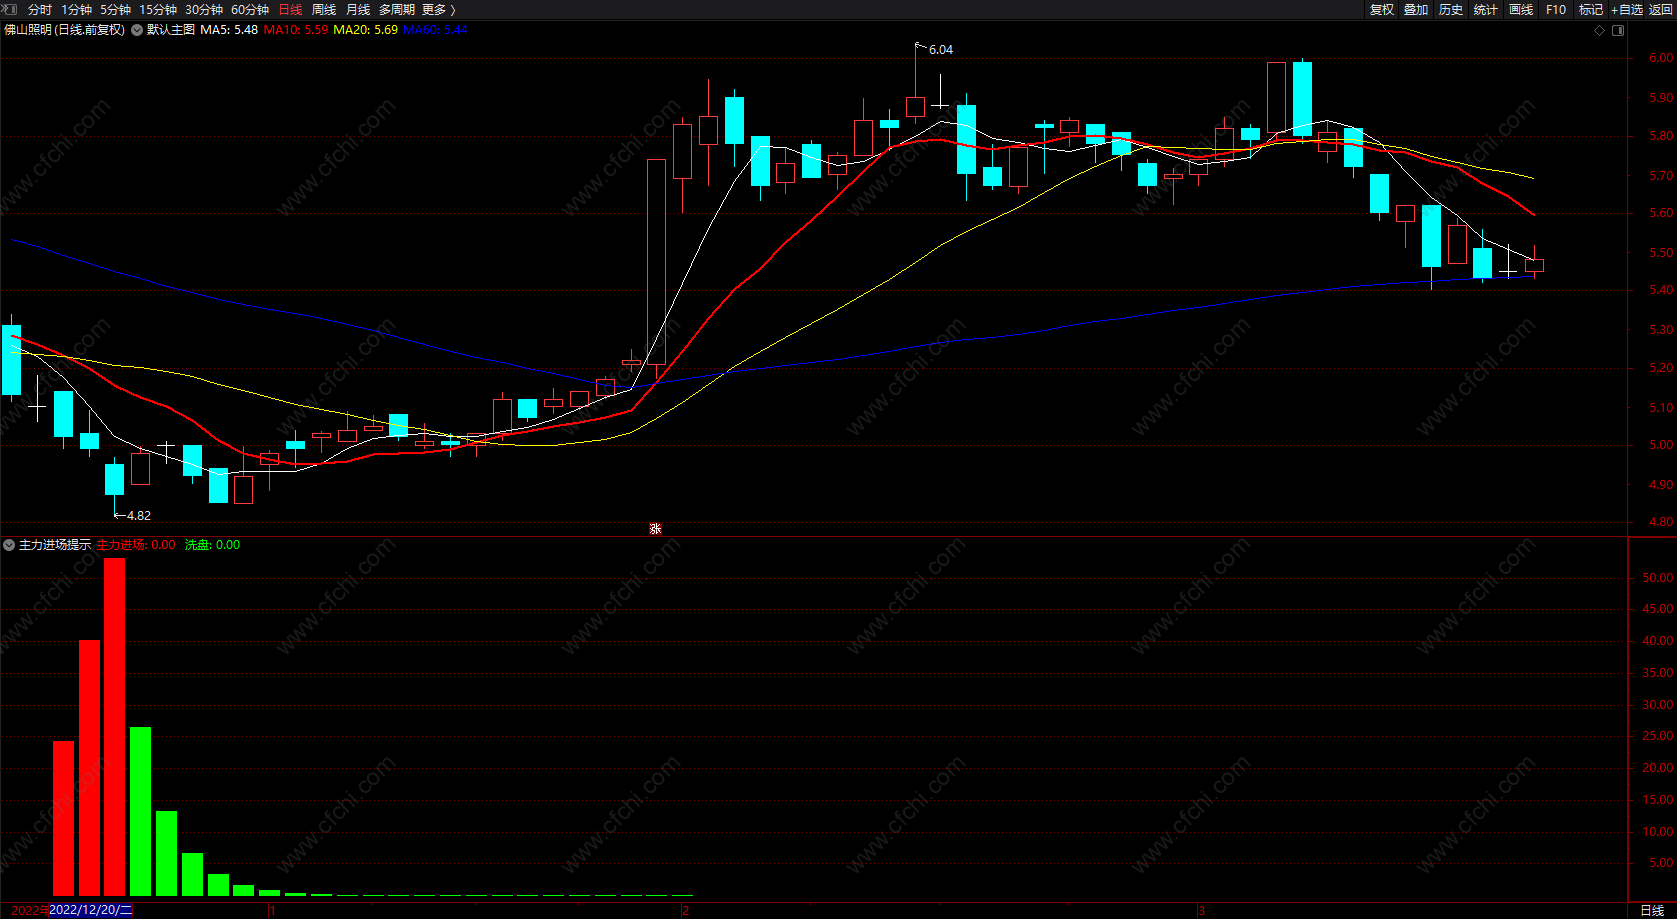Select the 60分钟 period tab
Image resolution: width=1677 pixels, height=919 pixels.
tap(250, 10)
